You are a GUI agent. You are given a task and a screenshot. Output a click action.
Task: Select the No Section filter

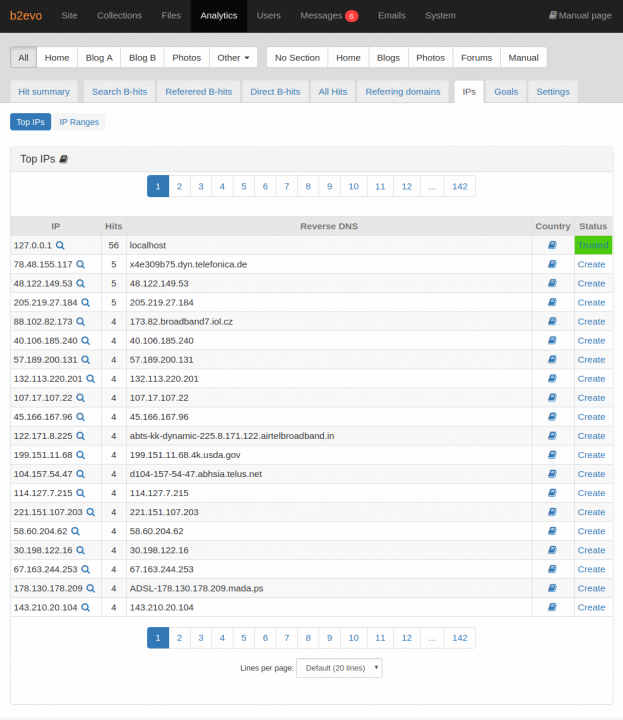[297, 57]
